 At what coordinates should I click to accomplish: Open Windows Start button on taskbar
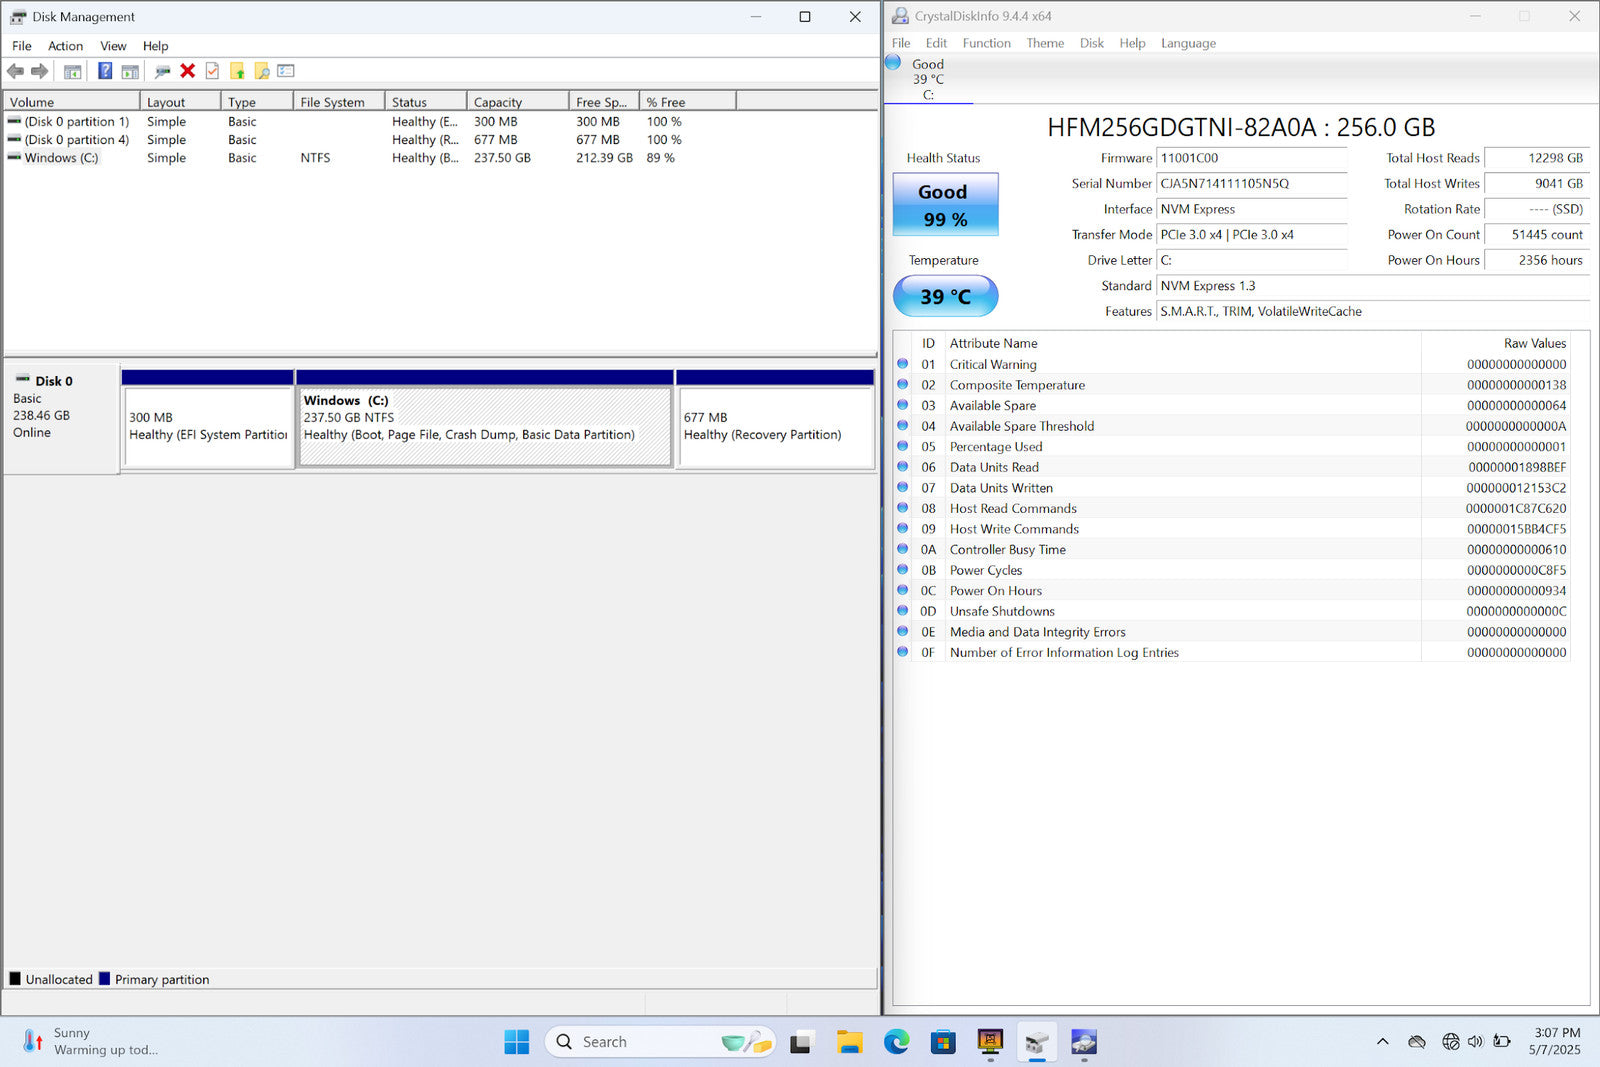pos(517,1042)
